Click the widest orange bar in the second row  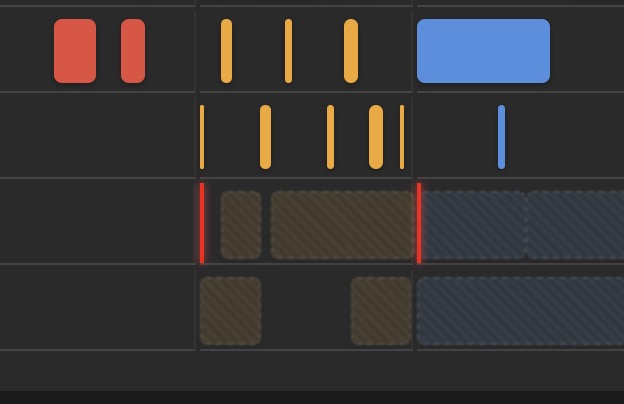pyautogui.click(x=376, y=137)
